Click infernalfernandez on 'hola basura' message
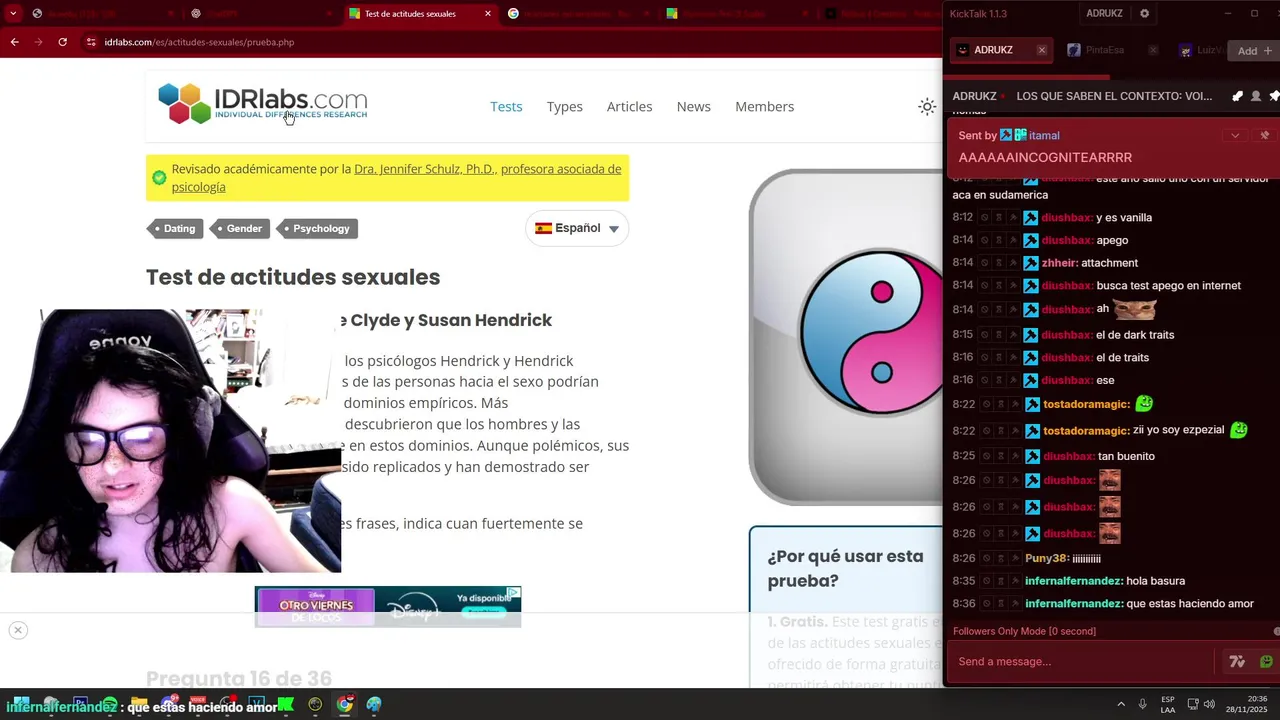This screenshot has width=1280, height=720. tap(1073, 581)
